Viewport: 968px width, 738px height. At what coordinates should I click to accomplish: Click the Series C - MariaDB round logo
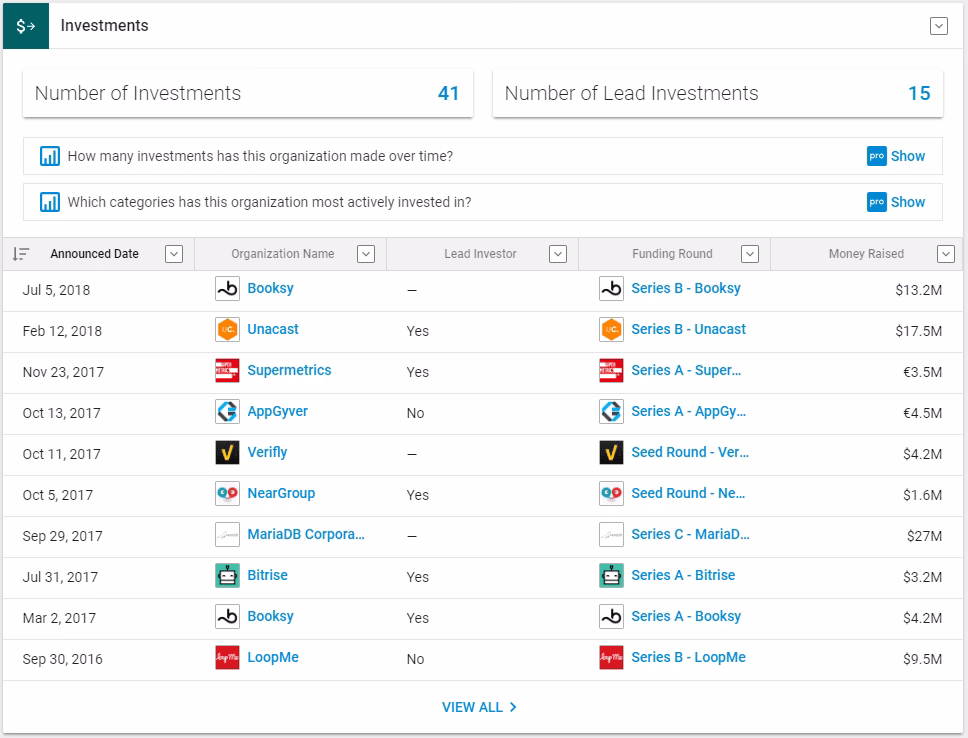pos(611,535)
